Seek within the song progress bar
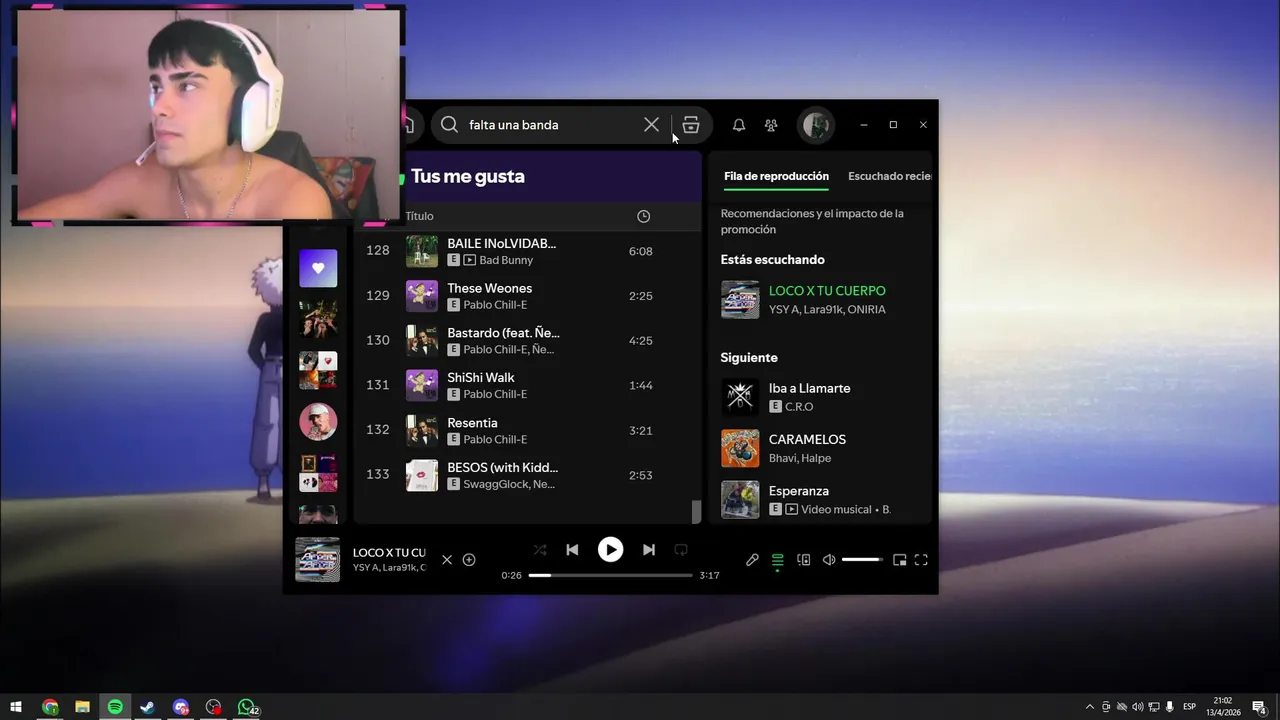This screenshot has height=720, width=1280. (x=610, y=575)
